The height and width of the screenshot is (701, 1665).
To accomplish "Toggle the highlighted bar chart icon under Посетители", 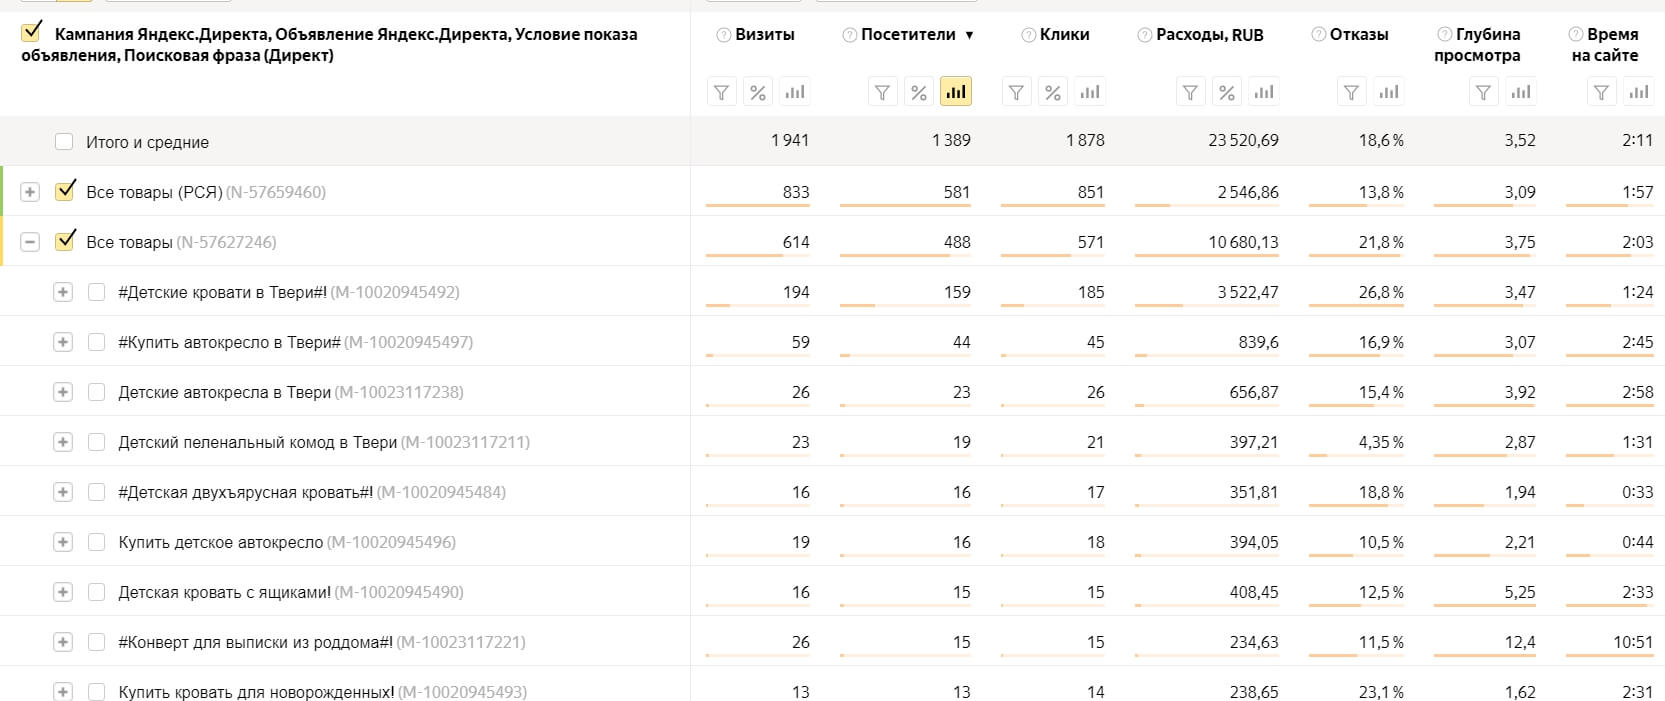I will click(x=956, y=92).
